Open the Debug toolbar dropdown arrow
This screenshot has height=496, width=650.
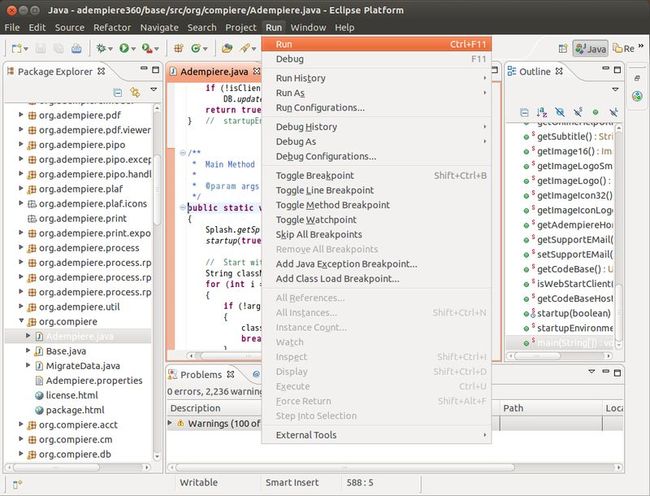(x=111, y=49)
